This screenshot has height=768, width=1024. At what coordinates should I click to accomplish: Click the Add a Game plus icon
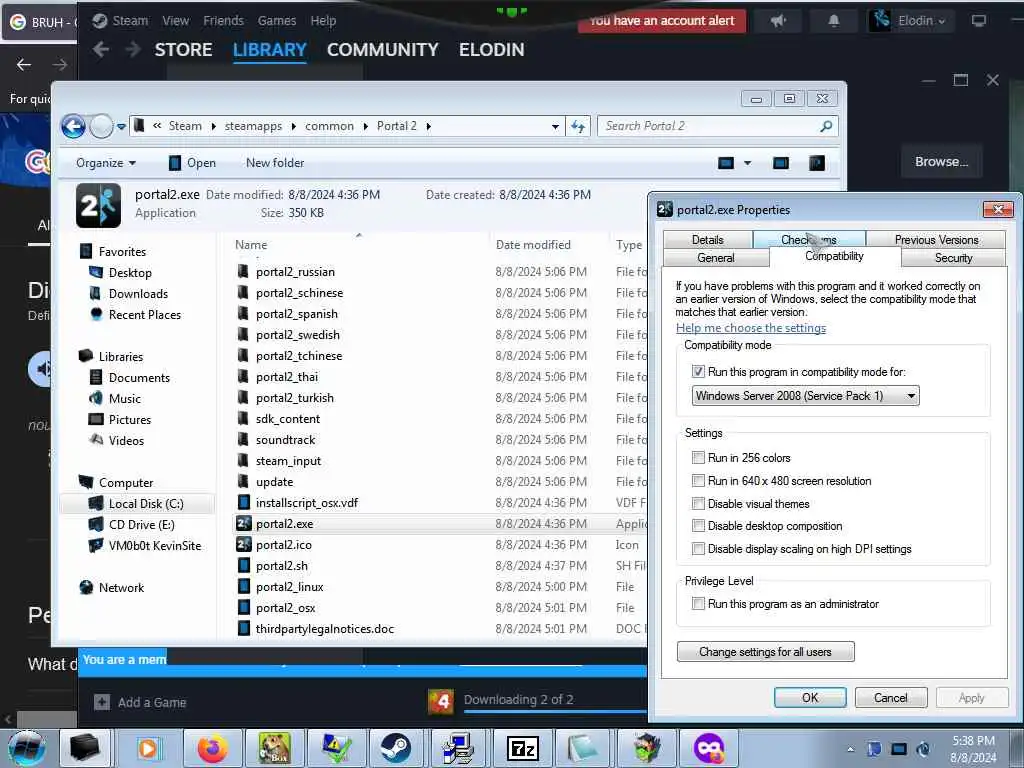coord(102,702)
